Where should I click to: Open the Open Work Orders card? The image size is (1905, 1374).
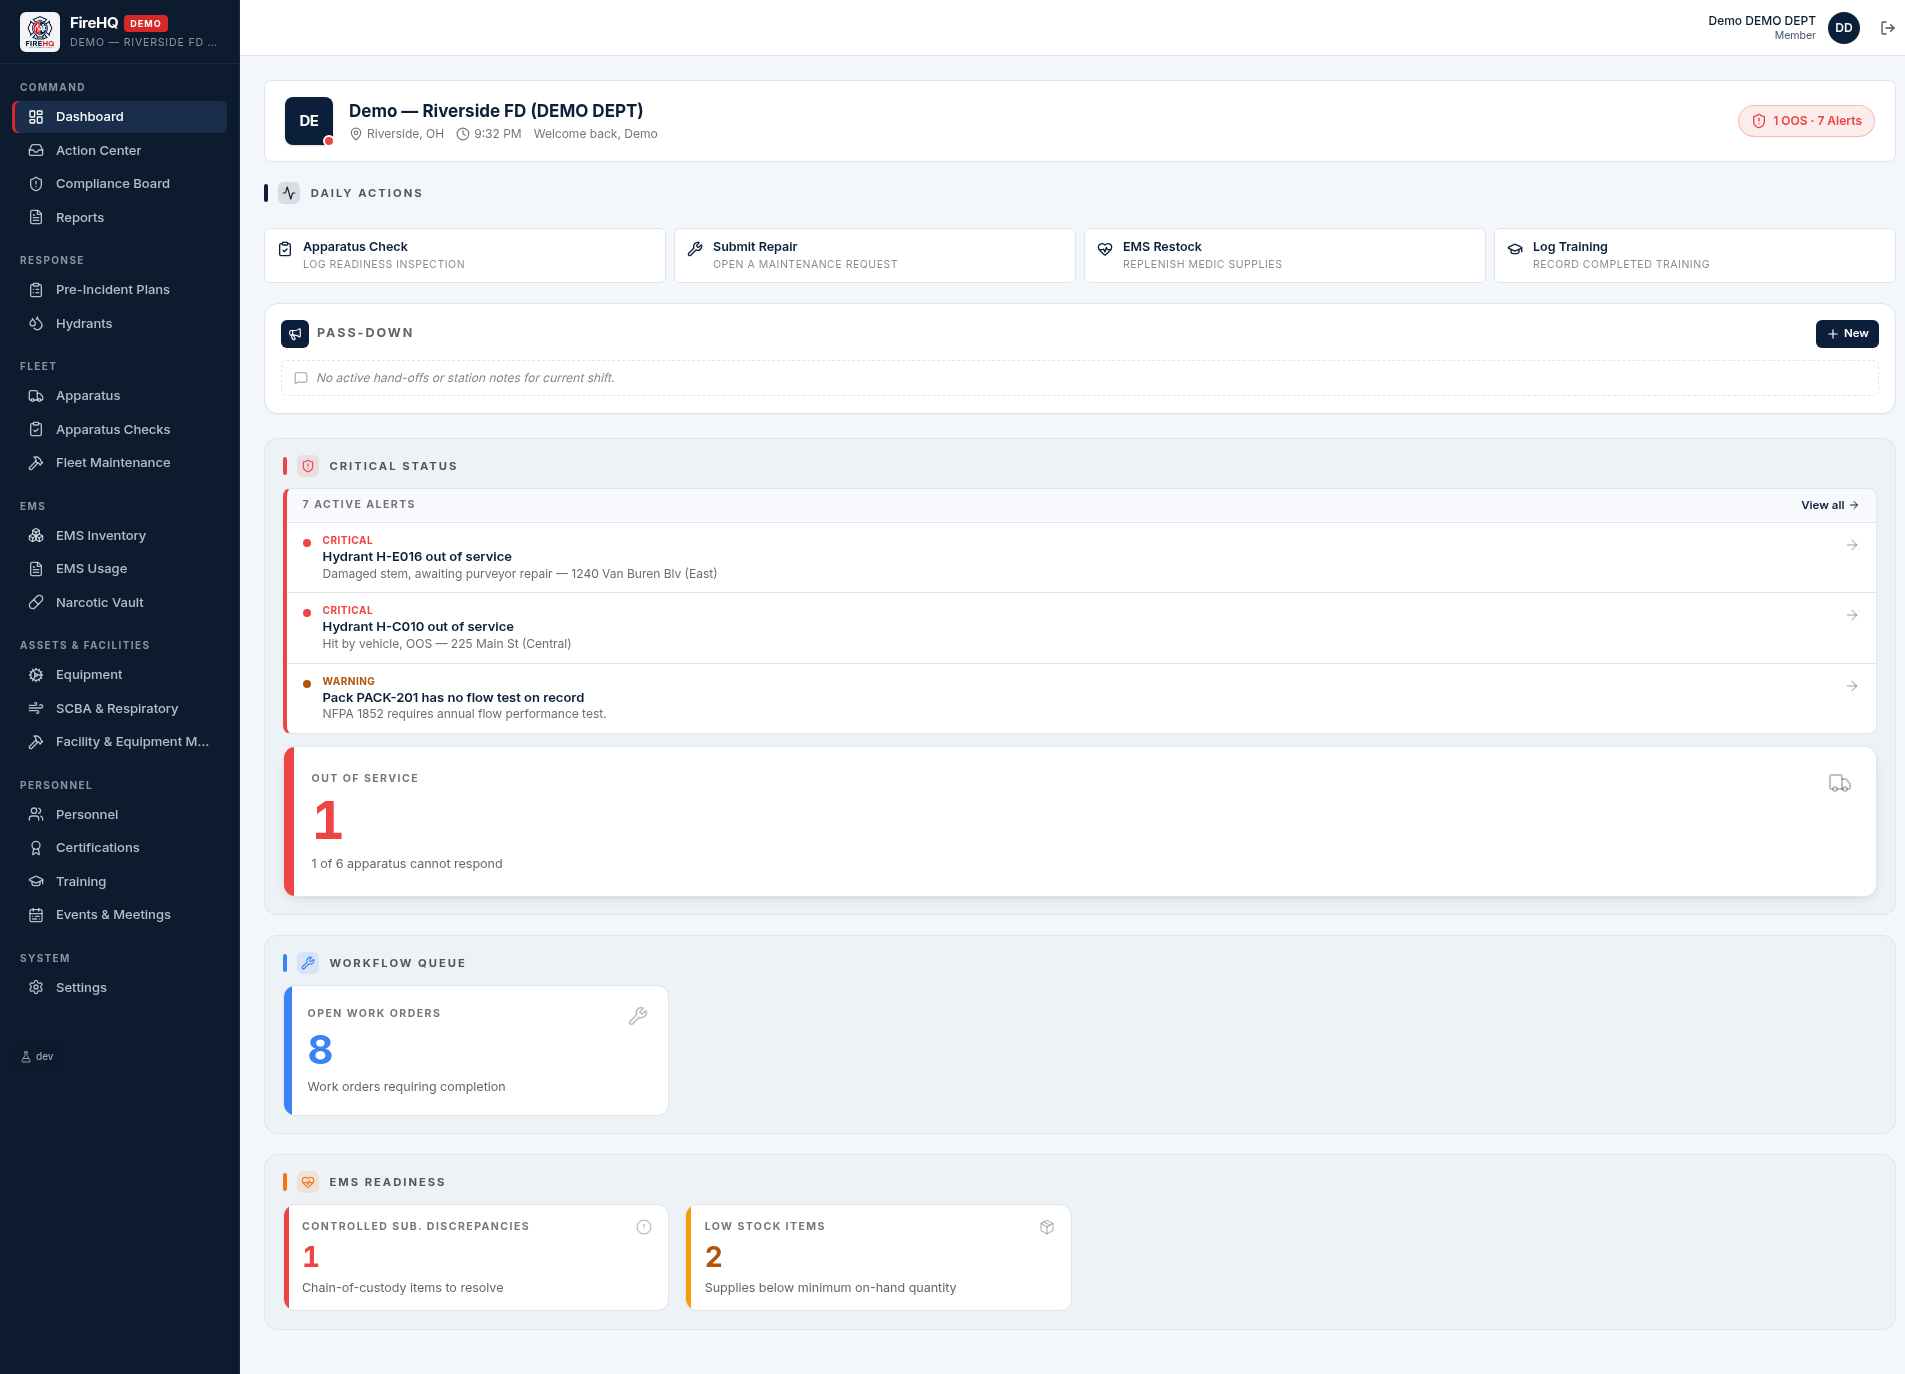[476, 1051]
